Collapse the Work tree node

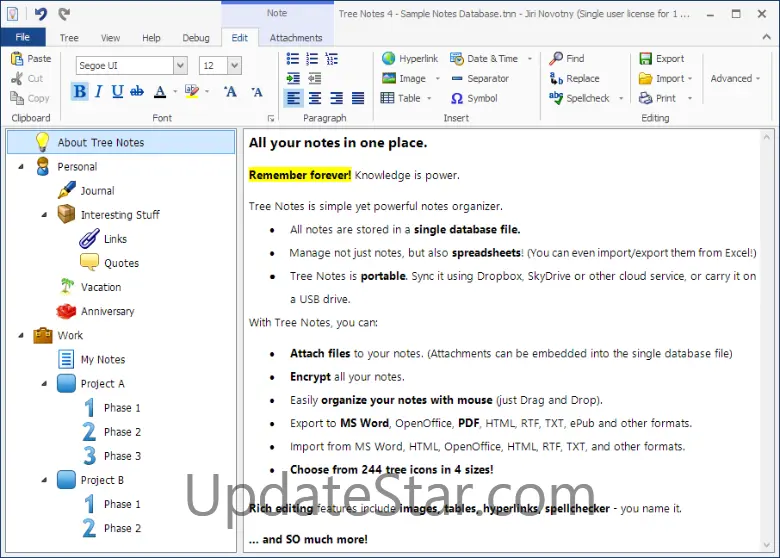click(21, 335)
